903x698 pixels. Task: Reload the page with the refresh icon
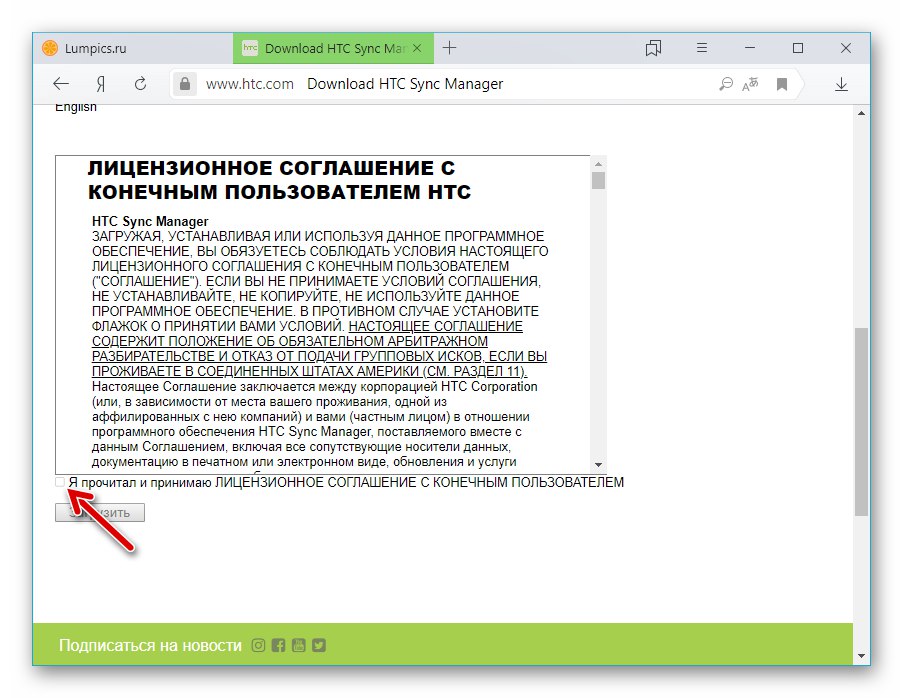[141, 84]
